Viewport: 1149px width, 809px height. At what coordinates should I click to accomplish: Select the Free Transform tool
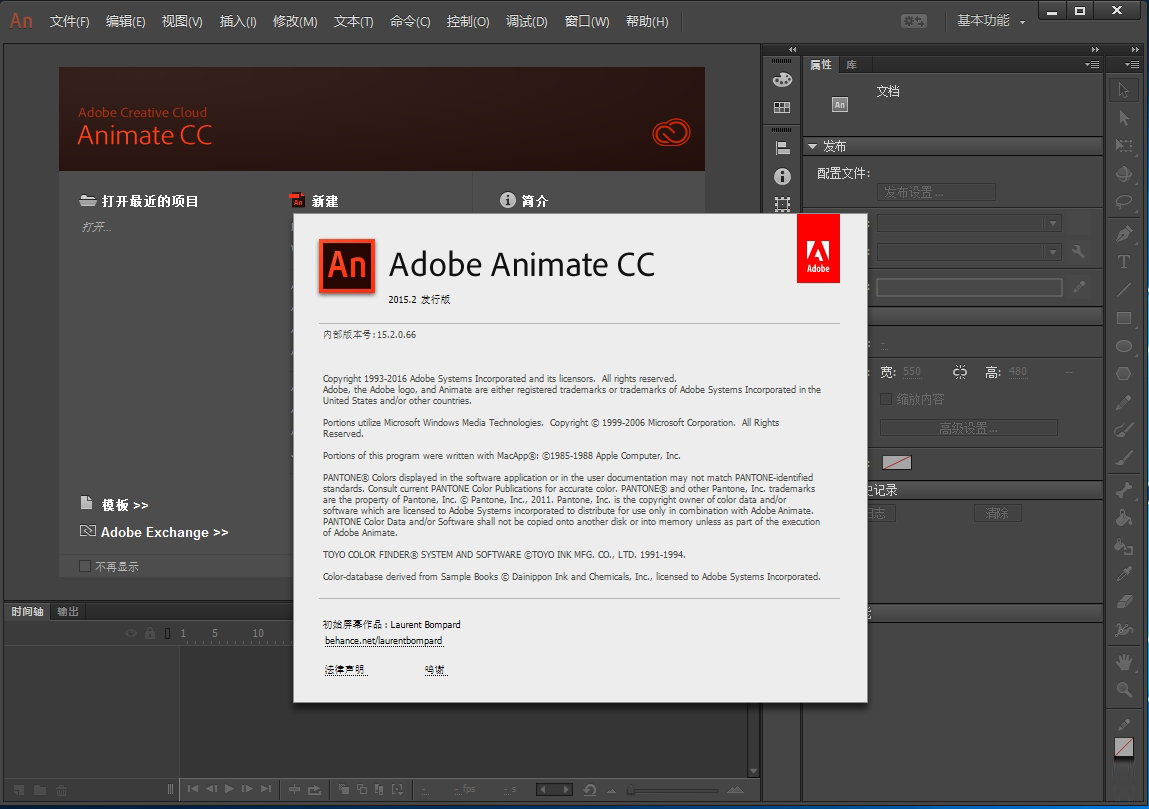1123,145
